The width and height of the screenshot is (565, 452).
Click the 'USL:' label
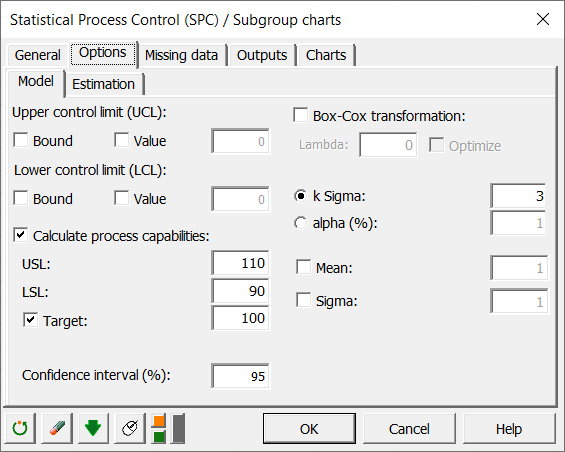(36, 264)
